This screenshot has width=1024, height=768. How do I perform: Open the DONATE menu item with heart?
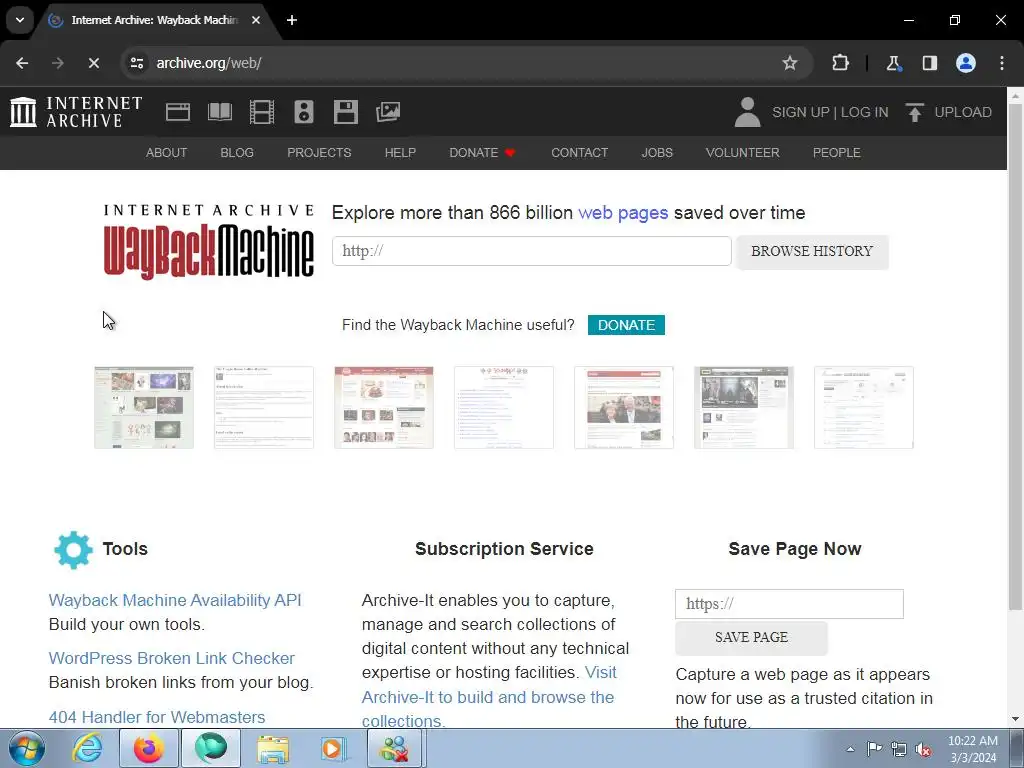tap(482, 153)
